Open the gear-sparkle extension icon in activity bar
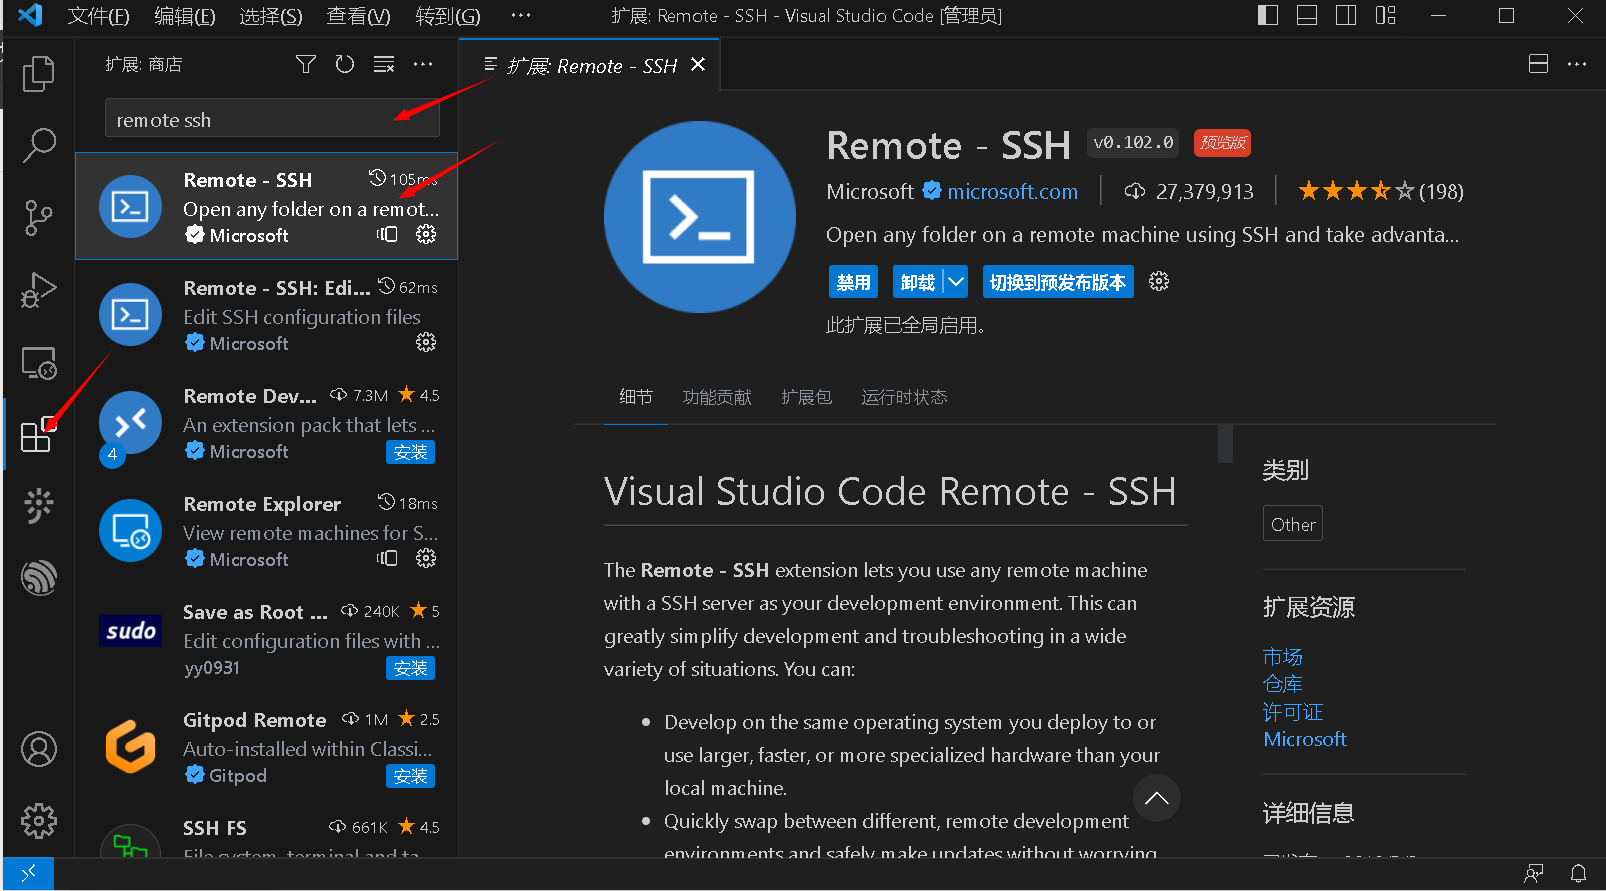 [39, 506]
